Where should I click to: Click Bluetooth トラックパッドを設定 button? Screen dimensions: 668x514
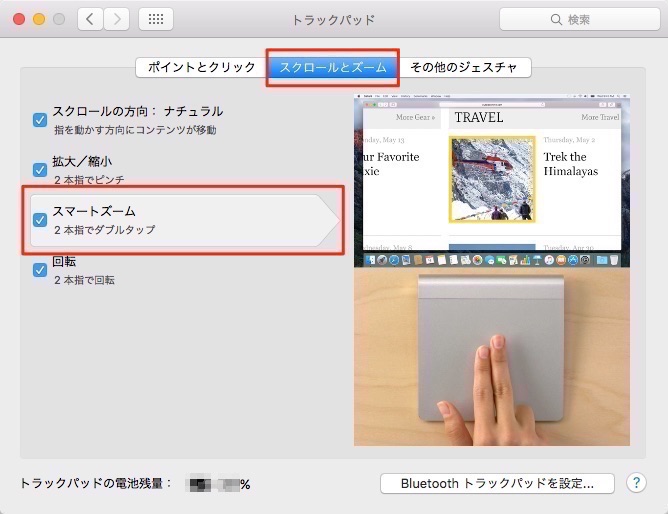(x=497, y=483)
